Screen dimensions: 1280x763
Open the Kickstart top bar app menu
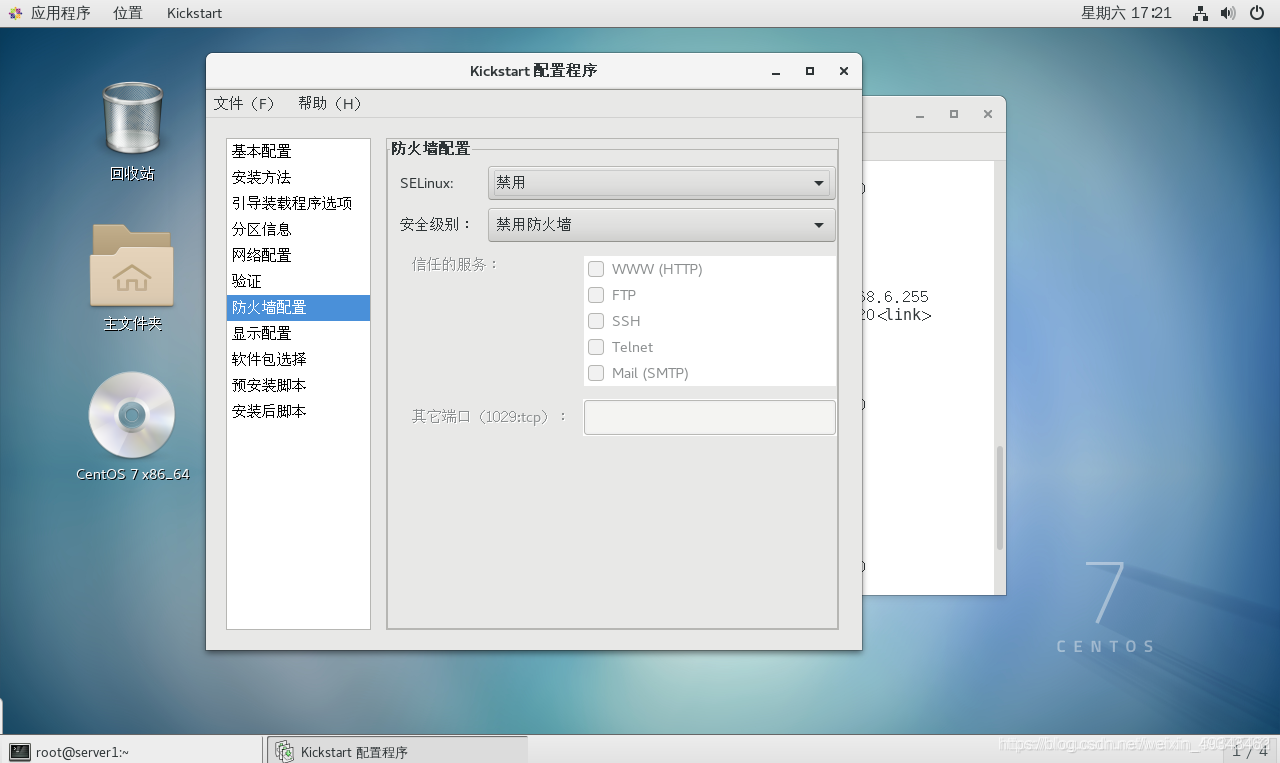[x=195, y=13]
